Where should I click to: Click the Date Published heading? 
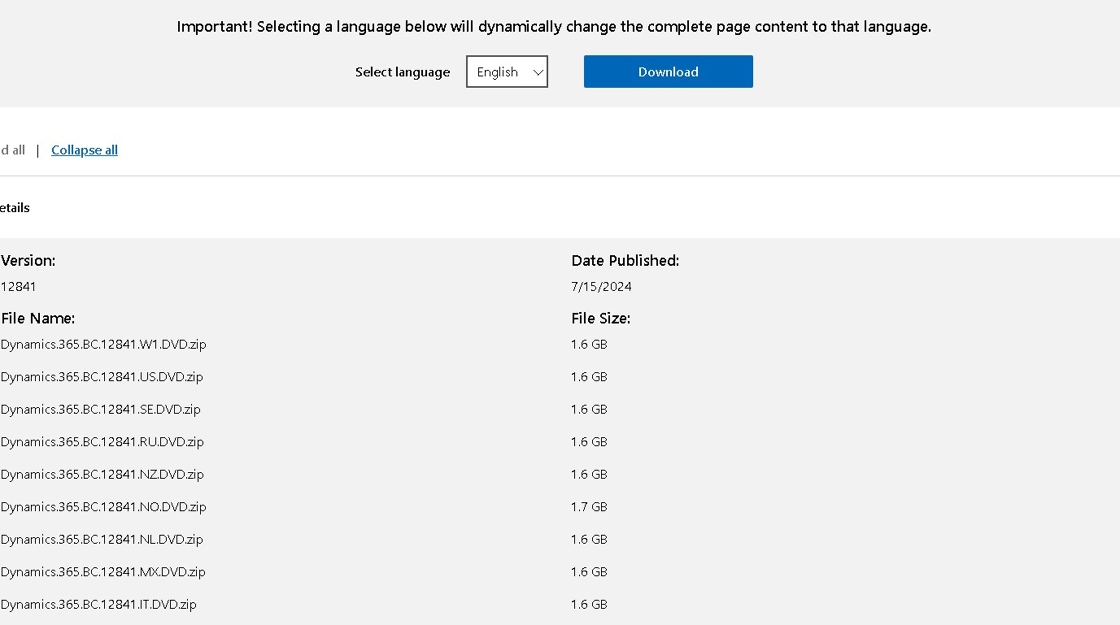[x=625, y=261]
